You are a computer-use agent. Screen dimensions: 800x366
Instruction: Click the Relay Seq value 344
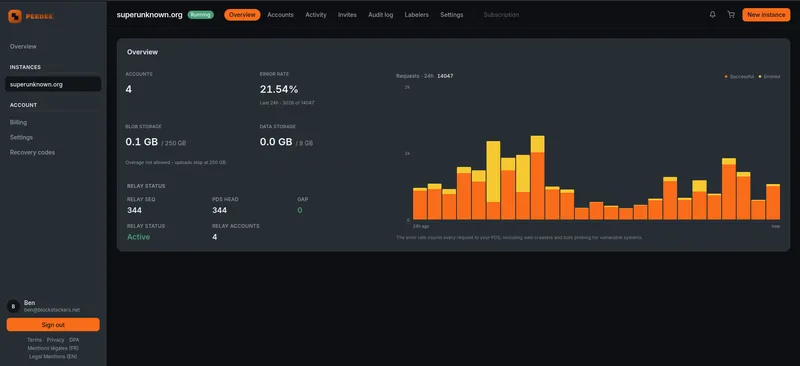pyautogui.click(x=134, y=210)
